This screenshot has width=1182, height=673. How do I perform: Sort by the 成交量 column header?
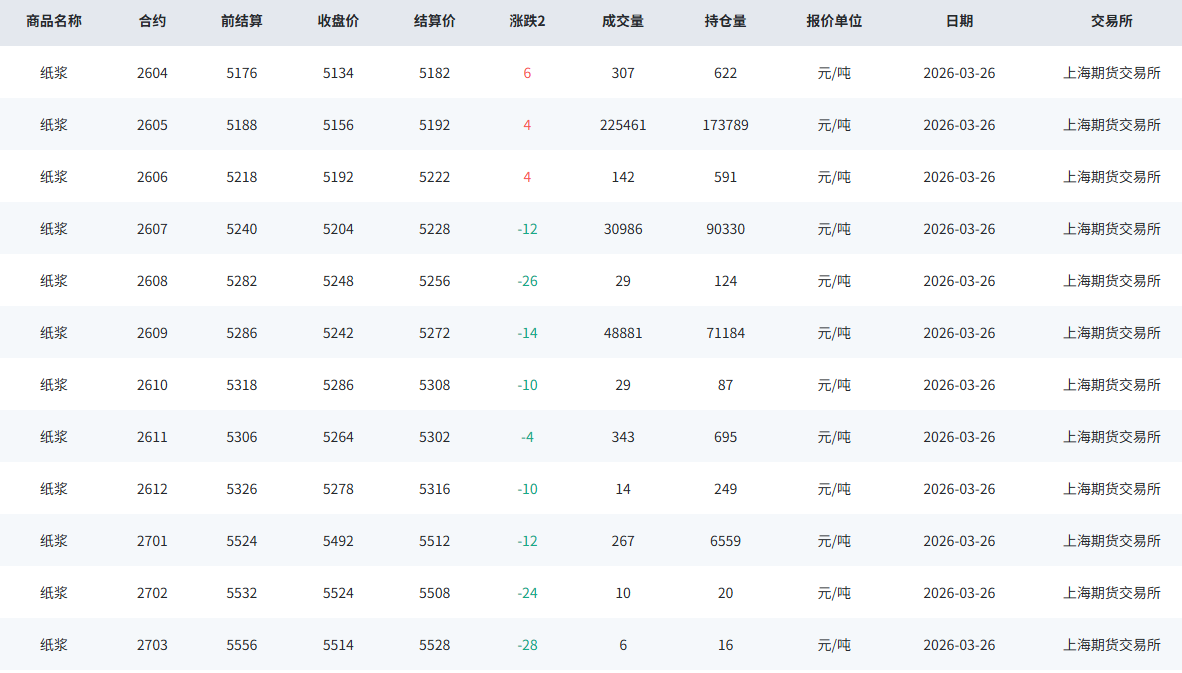tap(623, 21)
